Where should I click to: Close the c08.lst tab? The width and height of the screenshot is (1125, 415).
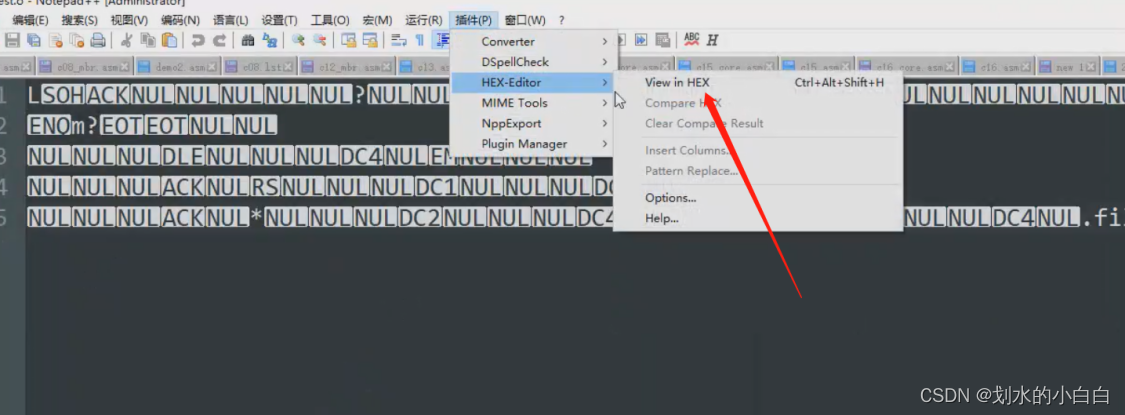tap(288, 67)
